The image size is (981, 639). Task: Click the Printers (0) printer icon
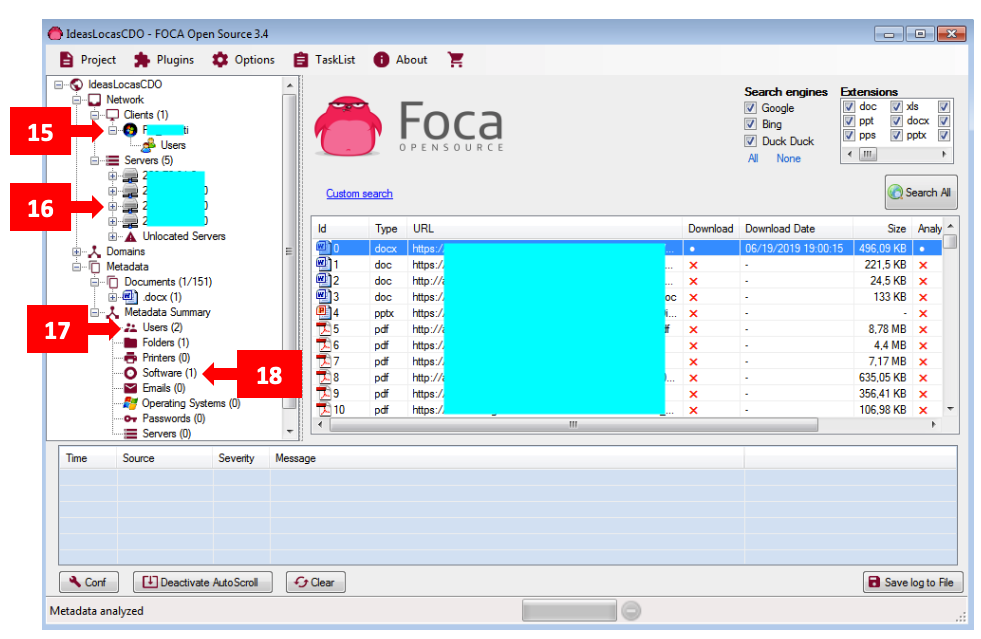point(130,358)
